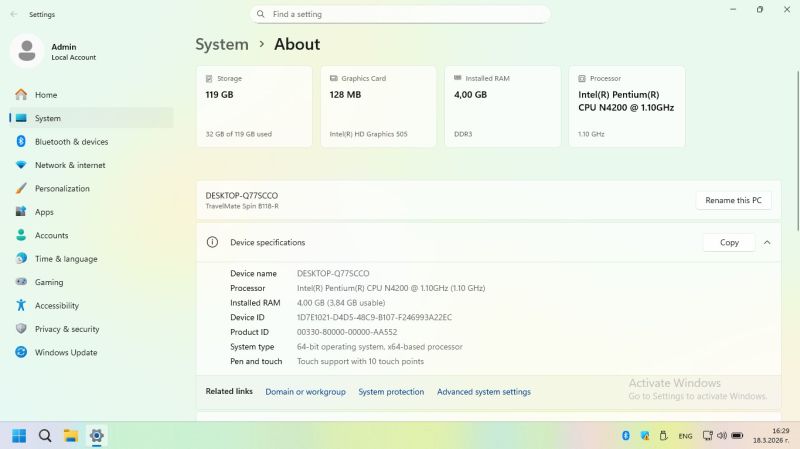Open the Bluetooth & devices settings page
The width and height of the screenshot is (800, 449).
click(x=70, y=142)
